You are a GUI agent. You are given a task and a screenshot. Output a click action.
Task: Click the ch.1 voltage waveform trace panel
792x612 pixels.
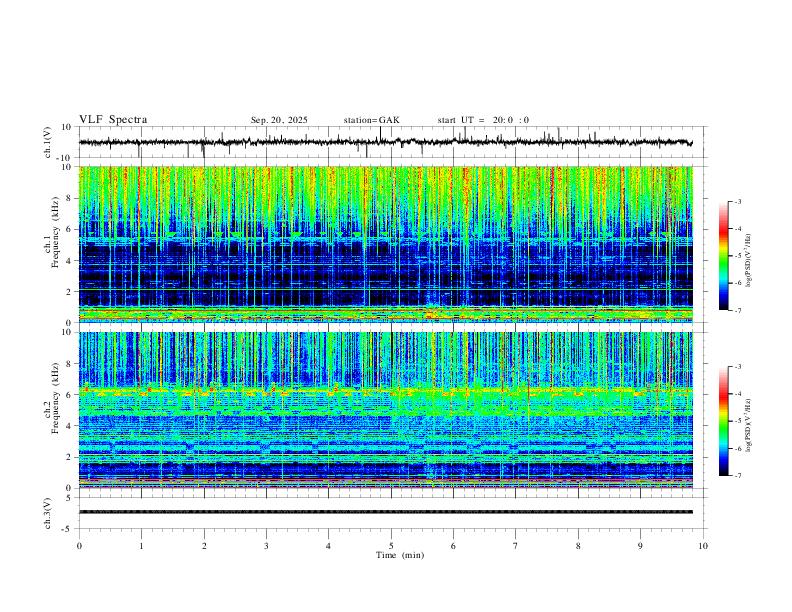click(392, 142)
